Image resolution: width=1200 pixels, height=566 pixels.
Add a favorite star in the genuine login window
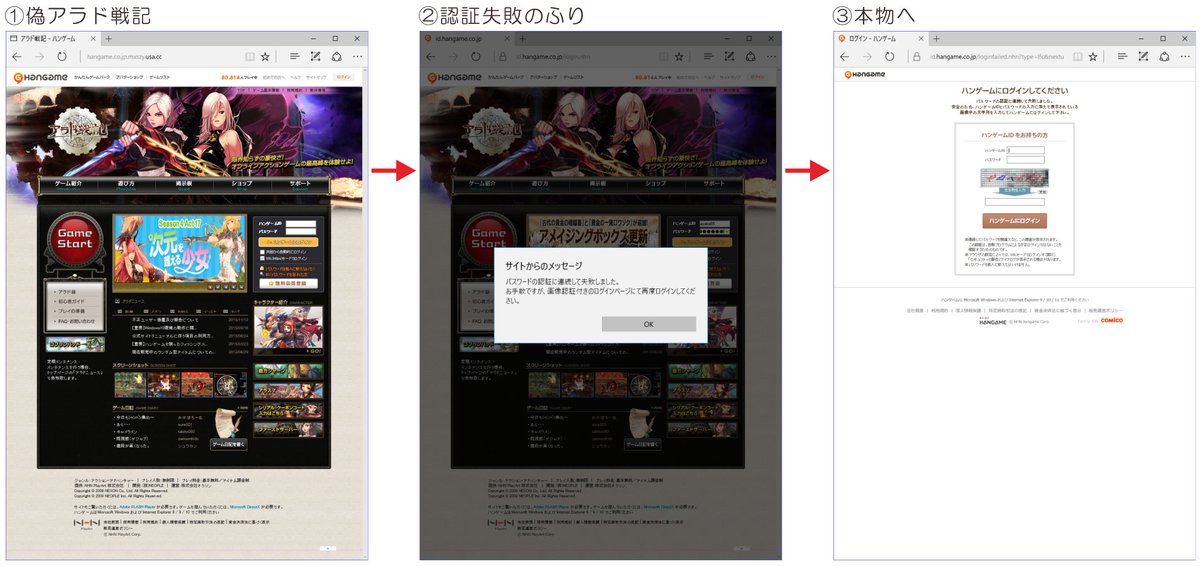(x=1095, y=57)
